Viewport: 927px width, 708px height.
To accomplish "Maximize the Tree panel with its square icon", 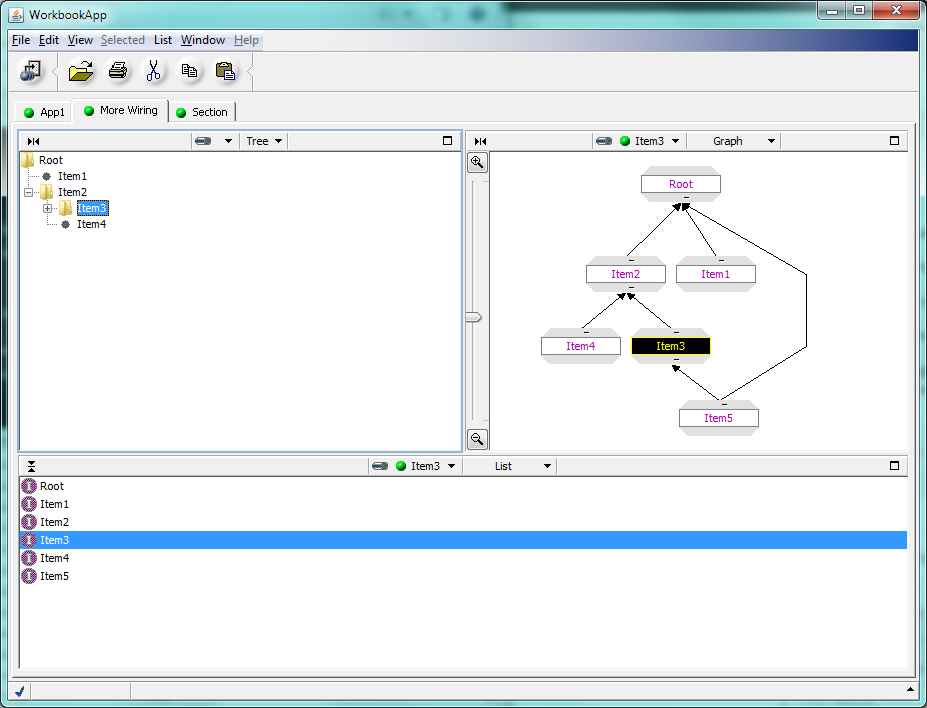I will 447,141.
